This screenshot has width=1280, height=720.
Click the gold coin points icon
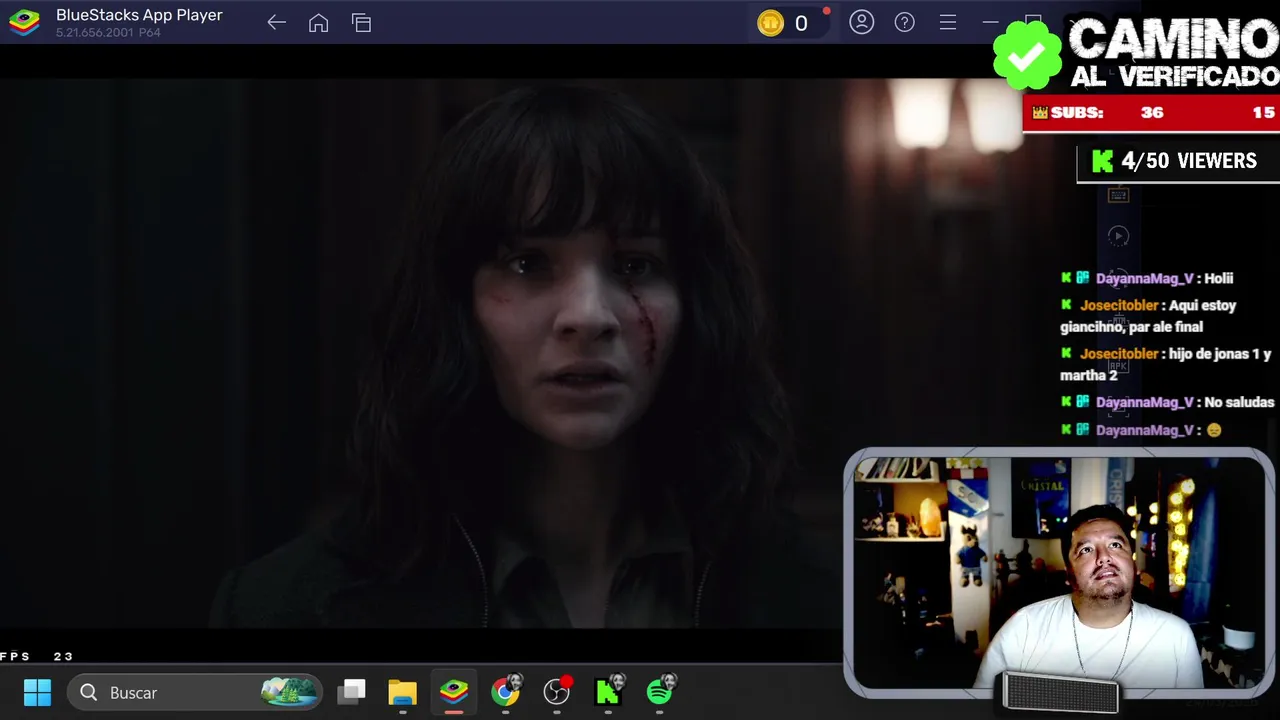(770, 23)
